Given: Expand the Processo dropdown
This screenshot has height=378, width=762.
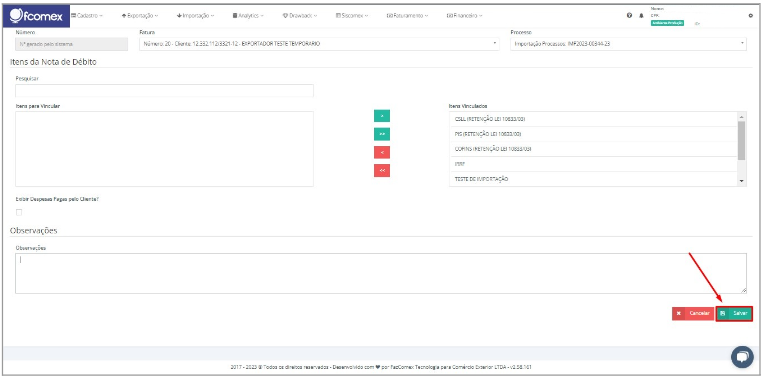Looking at the screenshot, I should click(628, 44).
